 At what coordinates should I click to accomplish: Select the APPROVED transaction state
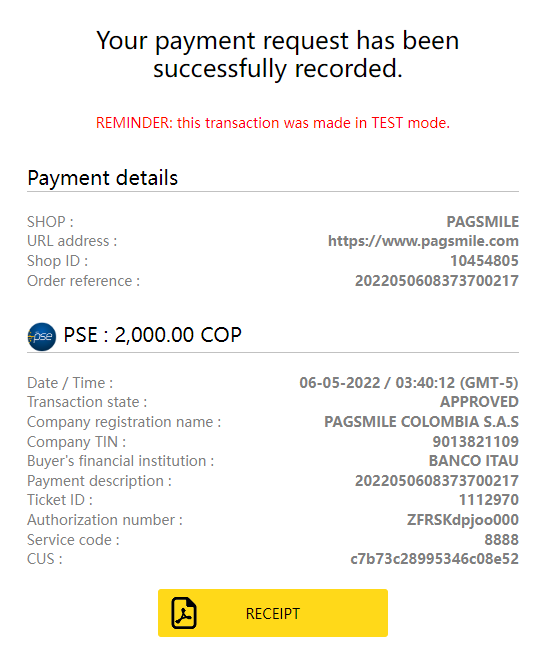tap(479, 402)
